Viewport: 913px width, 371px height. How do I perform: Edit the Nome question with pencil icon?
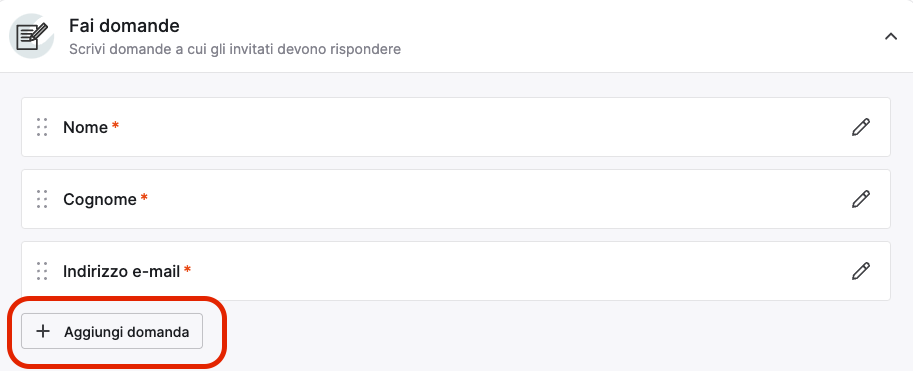pyautogui.click(x=861, y=127)
